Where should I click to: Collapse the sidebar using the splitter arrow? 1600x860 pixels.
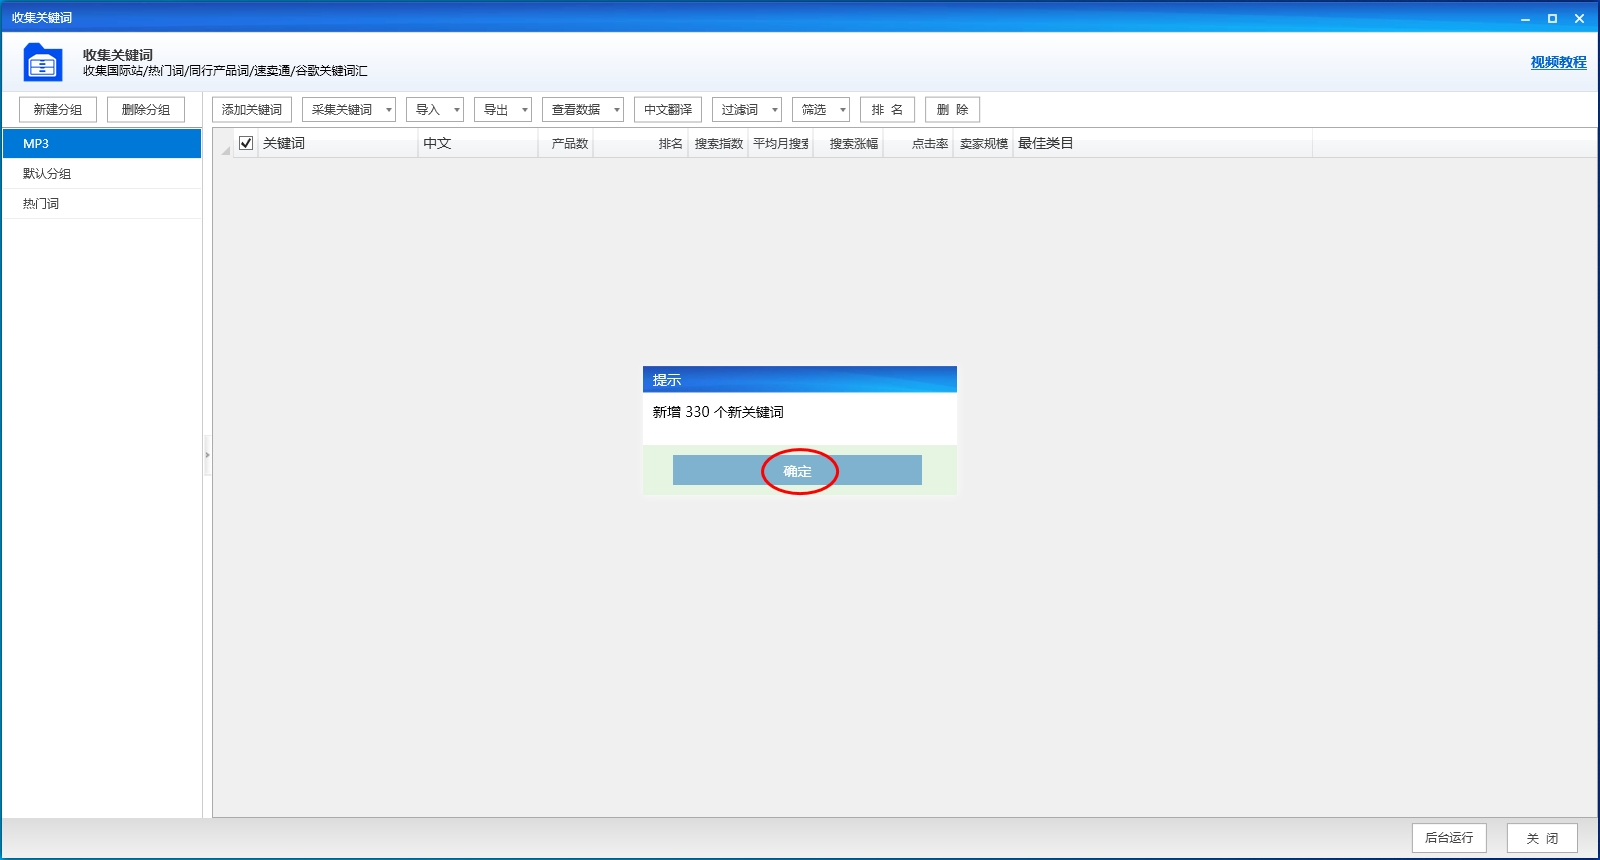pos(207,455)
